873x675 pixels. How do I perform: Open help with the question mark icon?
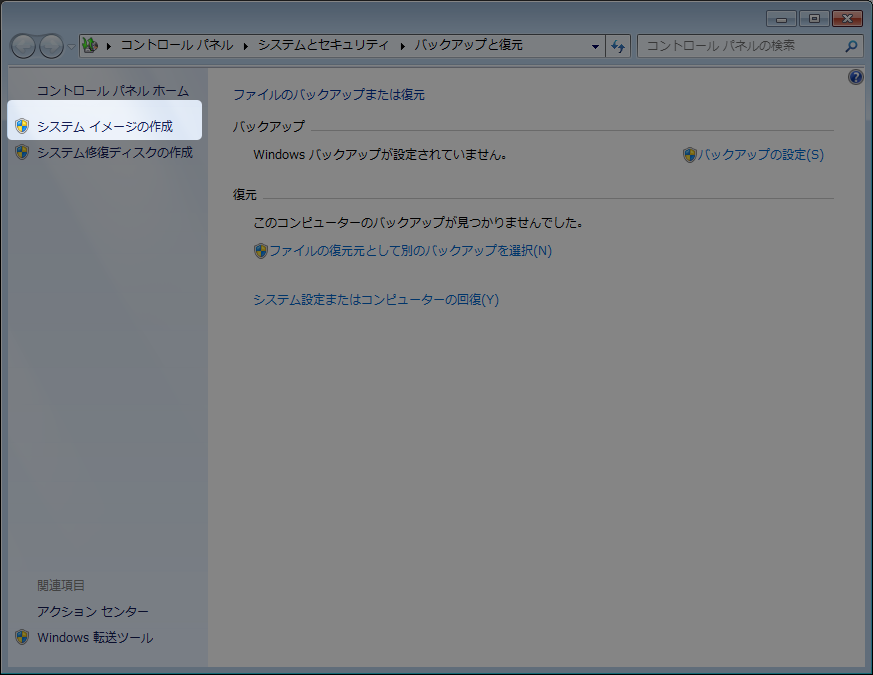(x=856, y=77)
